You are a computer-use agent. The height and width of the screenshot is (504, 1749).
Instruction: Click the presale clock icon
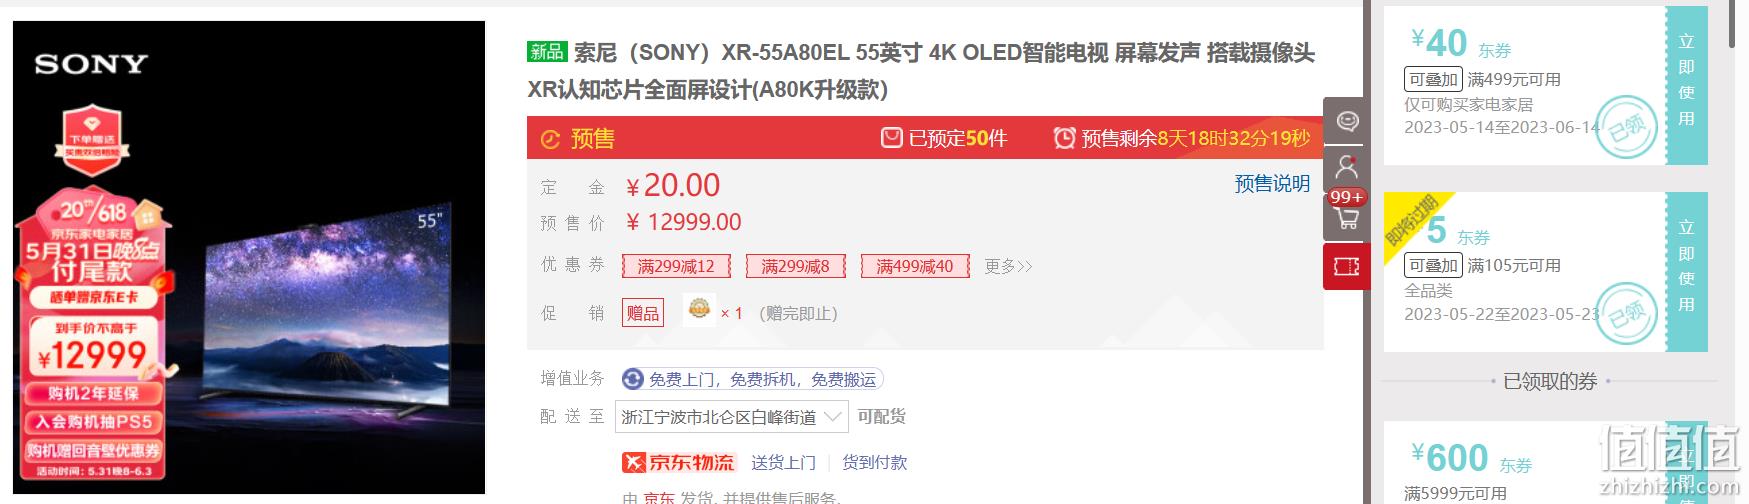pyautogui.click(x=1064, y=138)
